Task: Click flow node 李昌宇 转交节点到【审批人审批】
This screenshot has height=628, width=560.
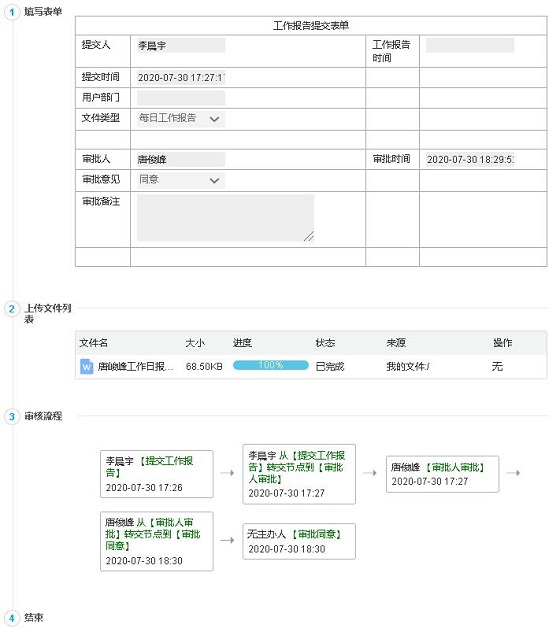Action: (x=299, y=474)
